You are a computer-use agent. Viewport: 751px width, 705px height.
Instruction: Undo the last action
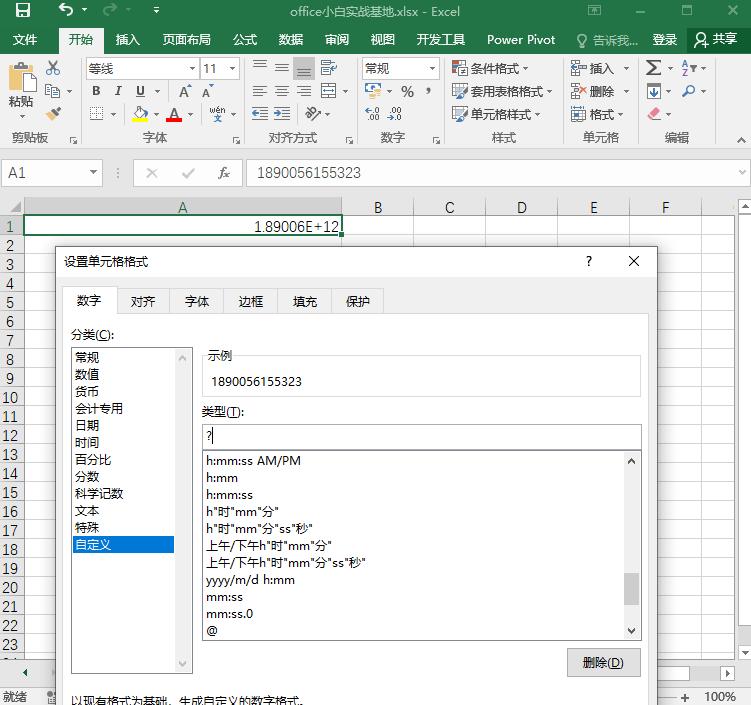(x=66, y=10)
